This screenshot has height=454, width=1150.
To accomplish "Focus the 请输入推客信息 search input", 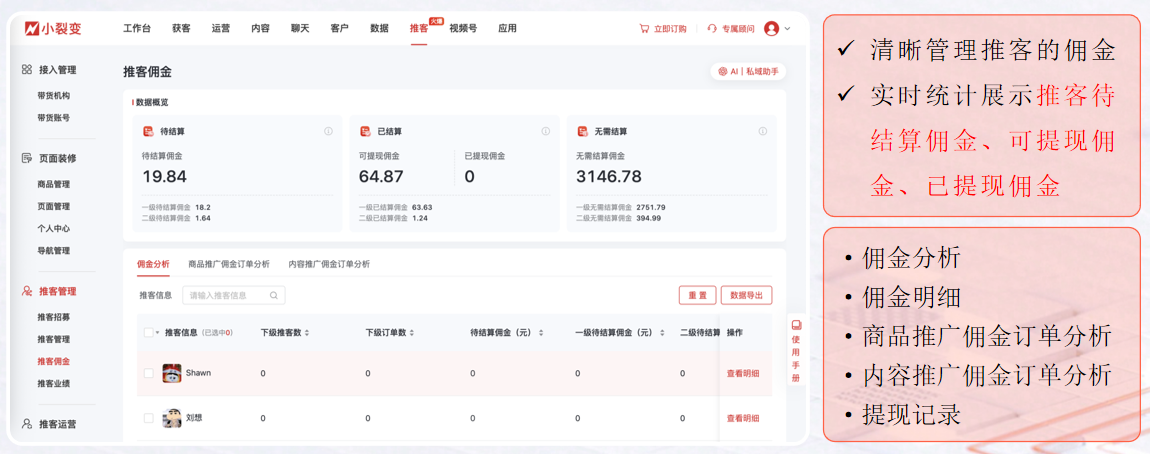I will click(x=225, y=296).
